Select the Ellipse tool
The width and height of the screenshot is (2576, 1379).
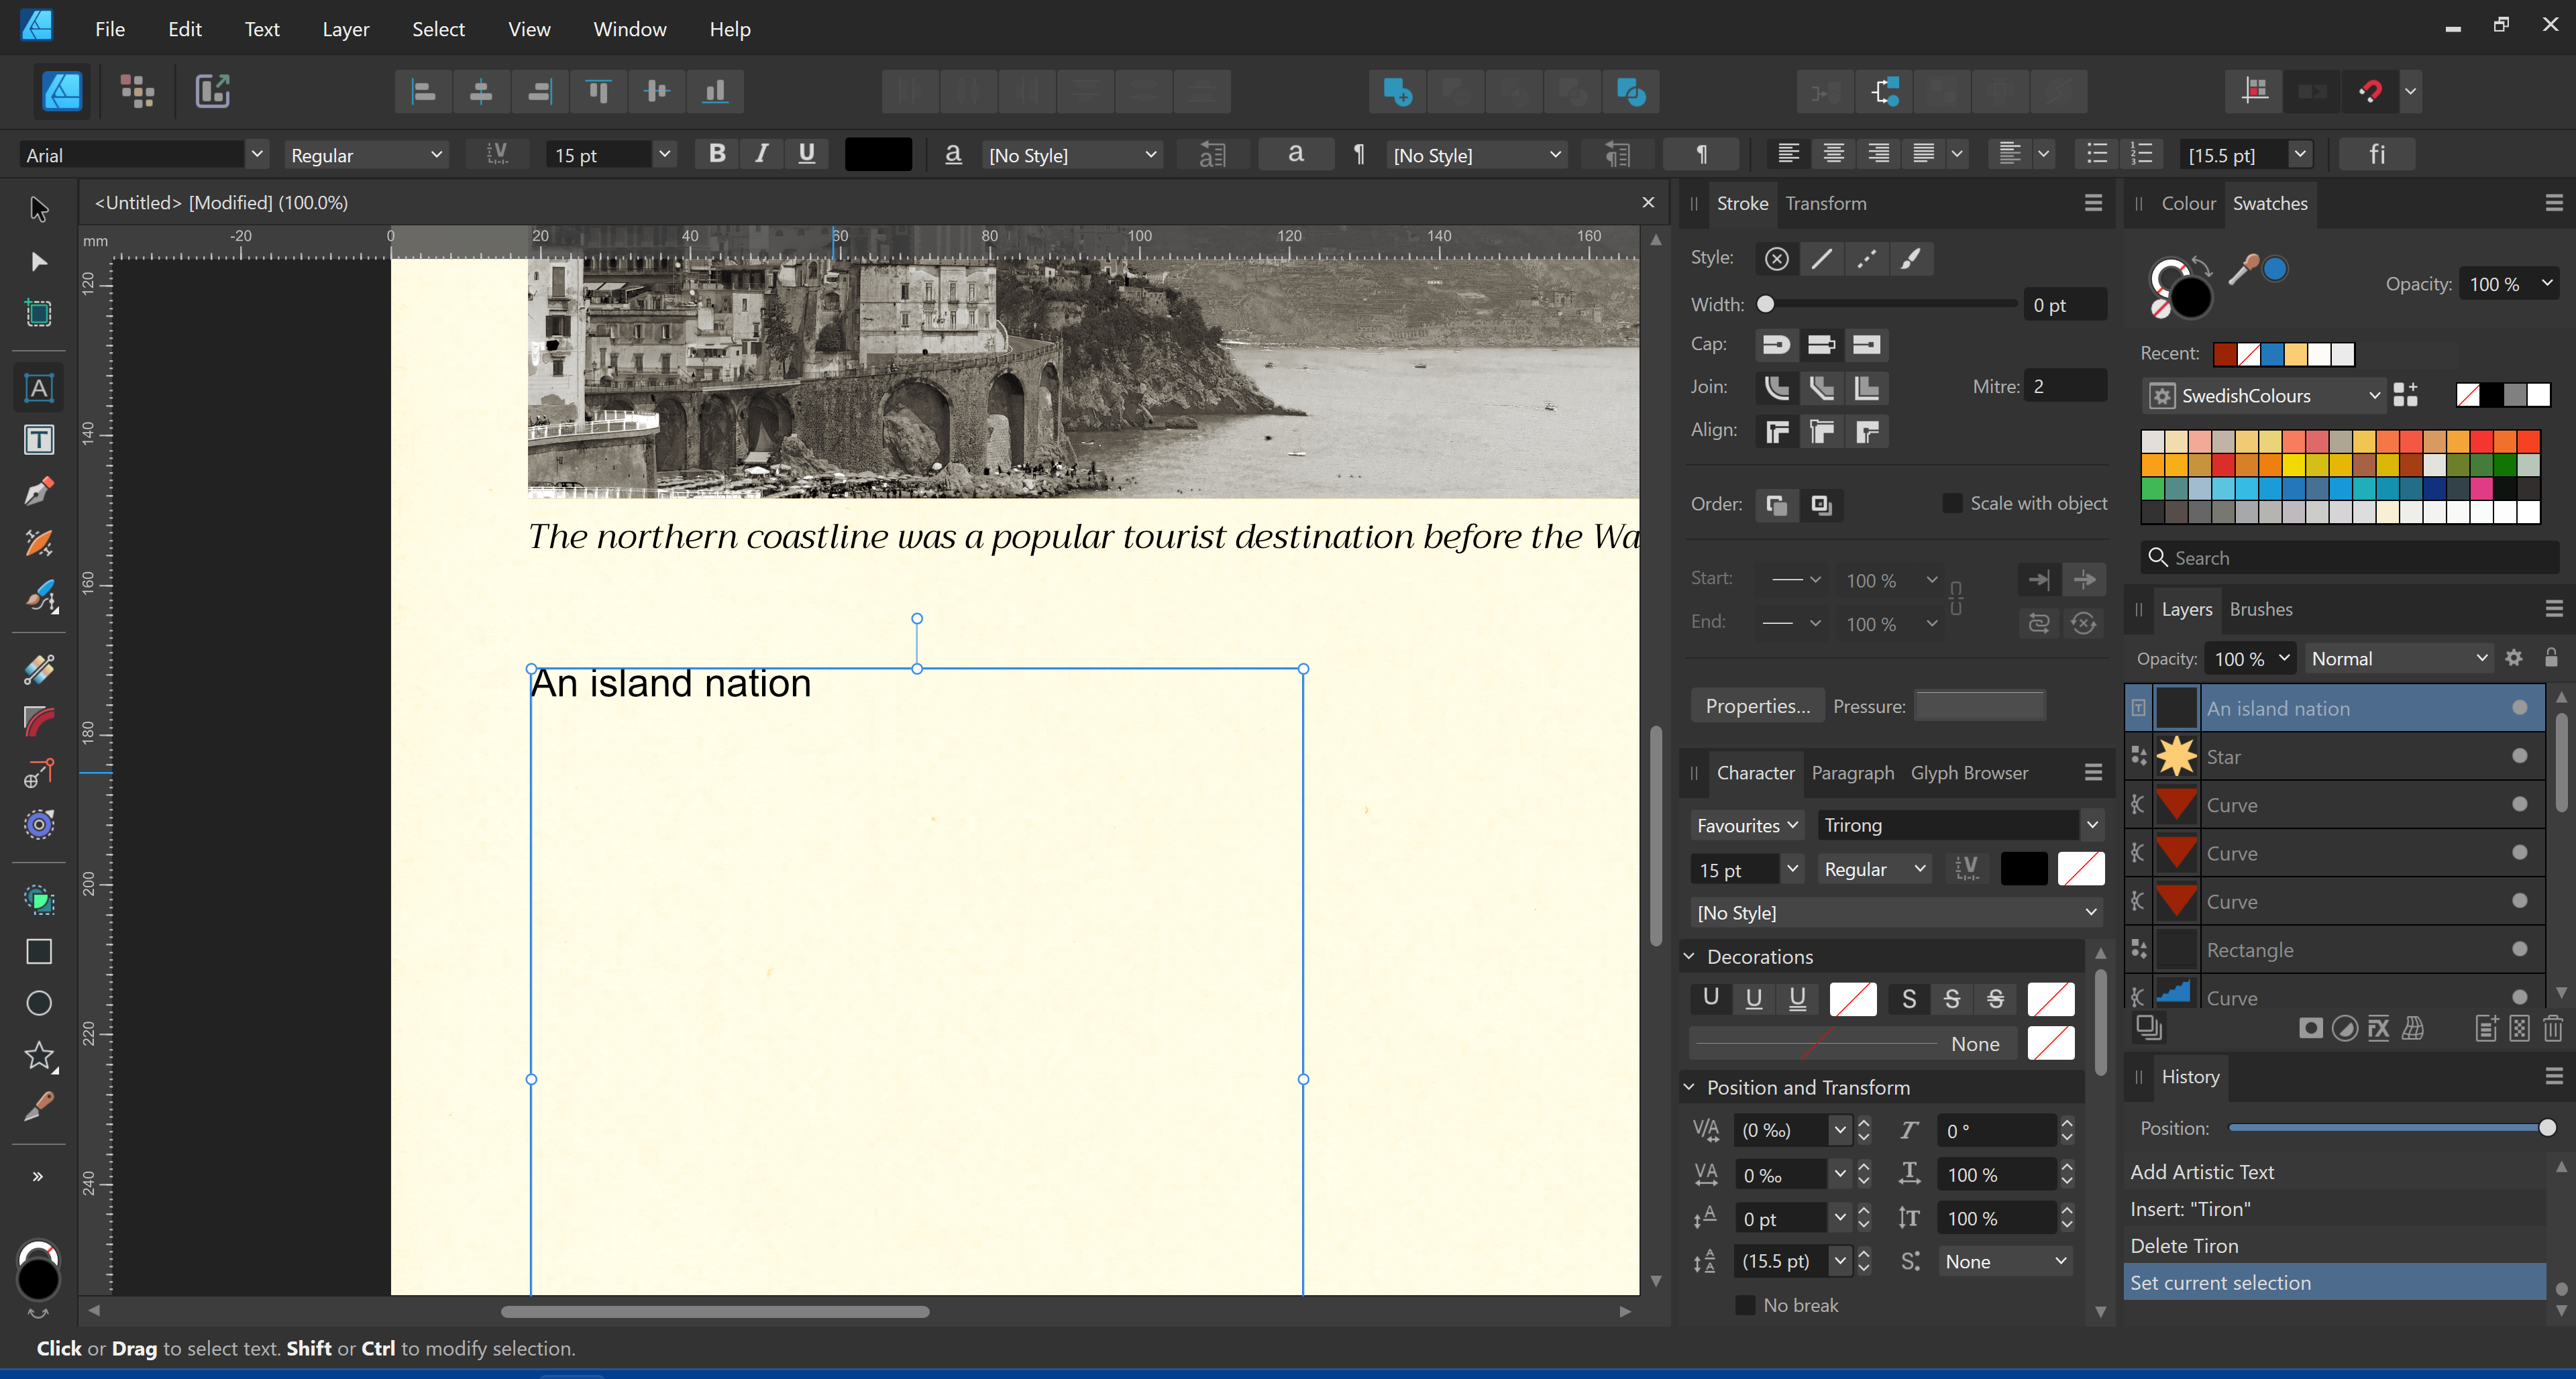[x=38, y=1003]
